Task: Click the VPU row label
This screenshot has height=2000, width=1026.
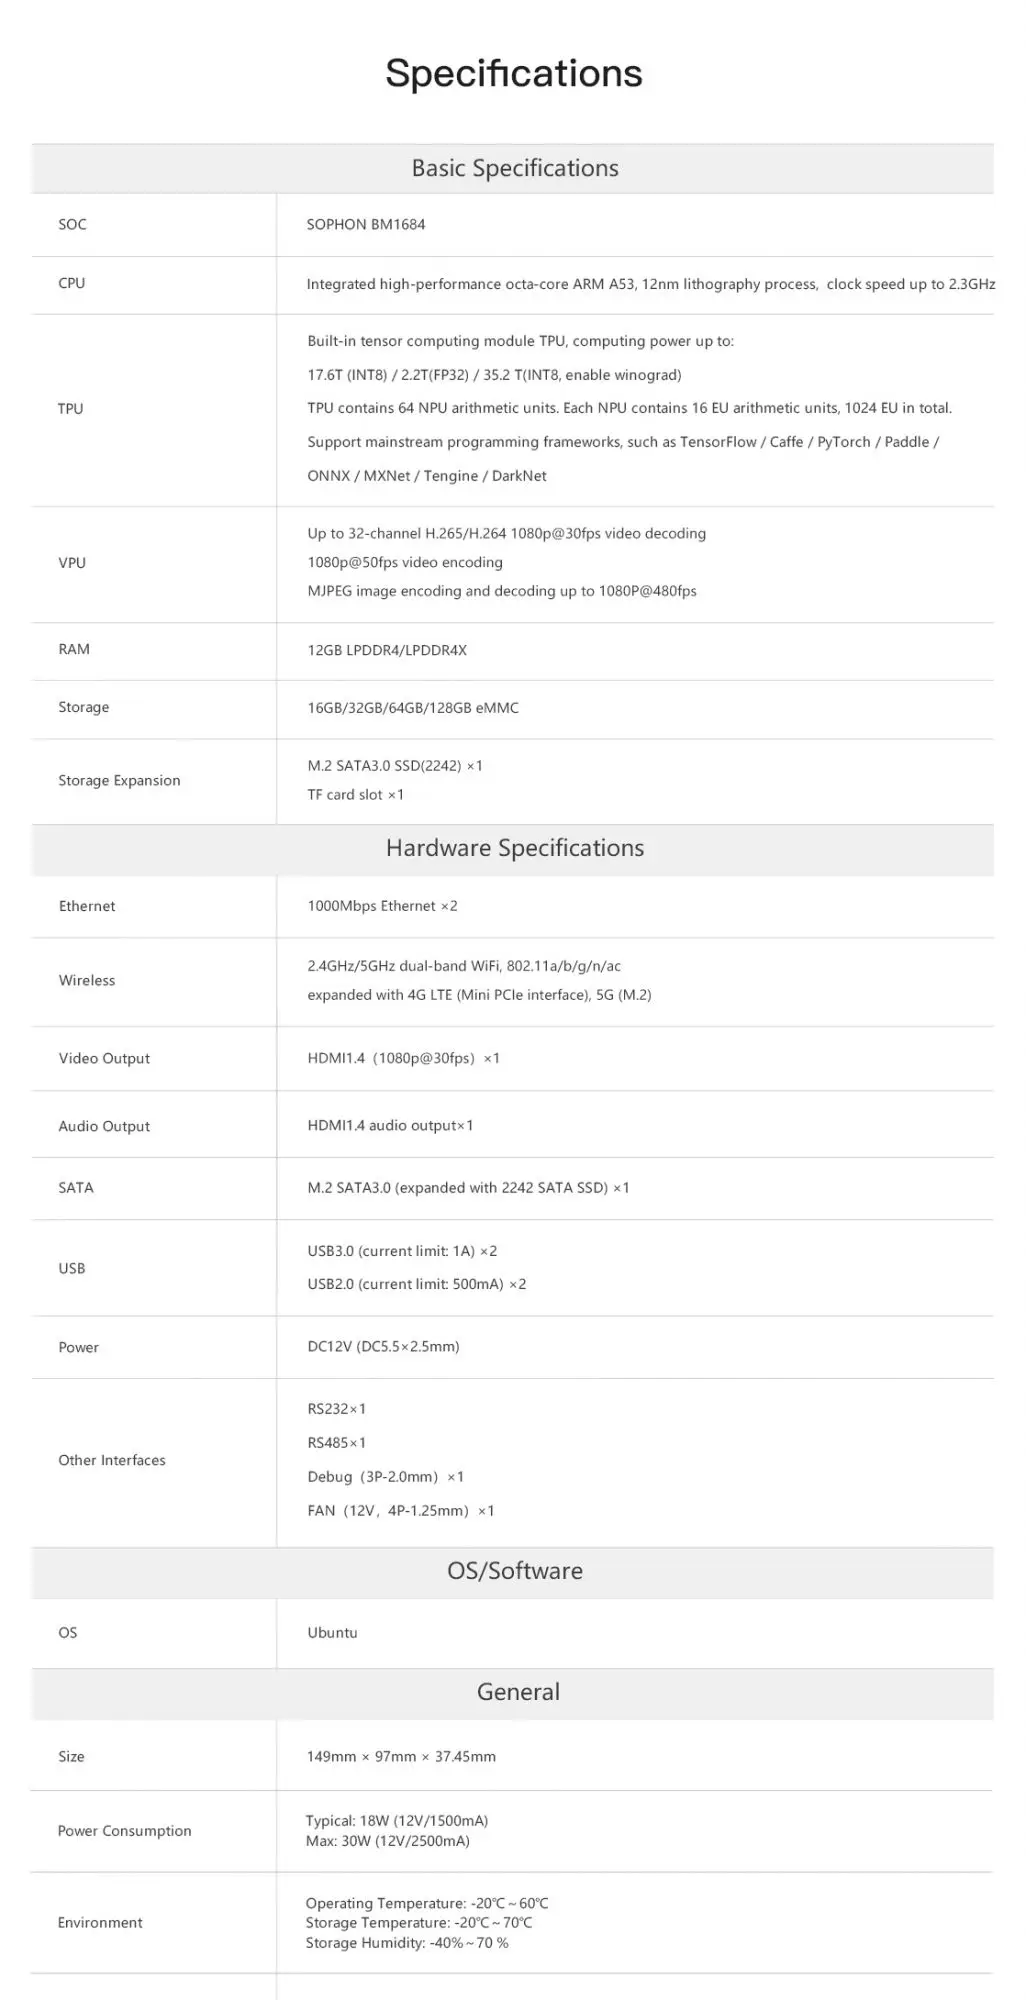Action: pyautogui.click(x=72, y=563)
